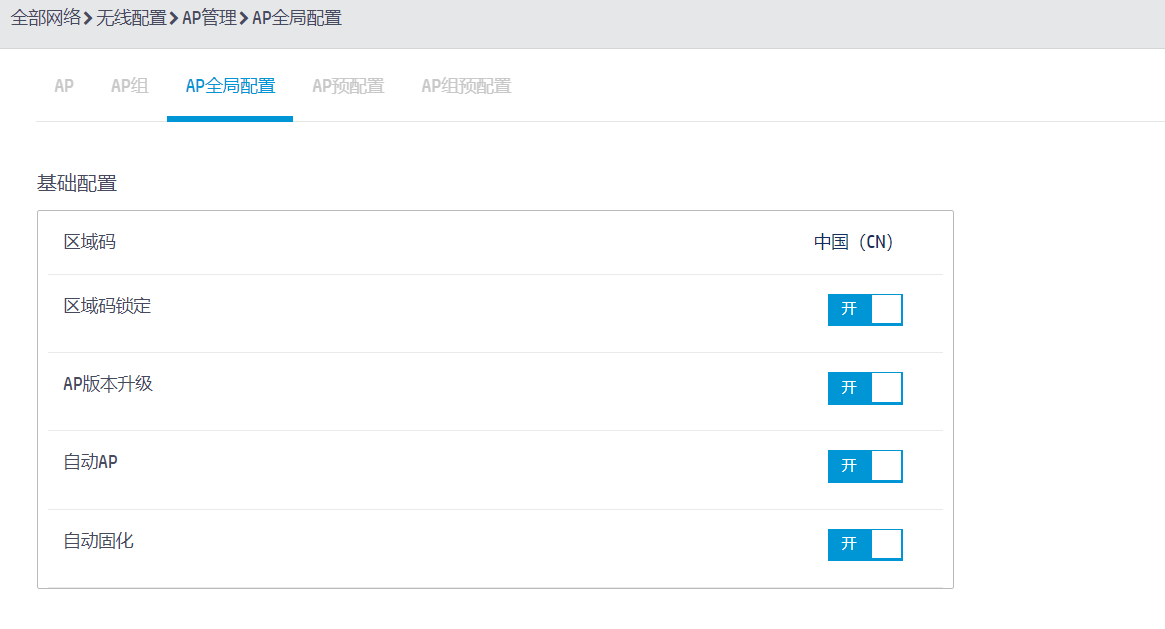This screenshot has width=1165, height=629.
Task: Click the 基础配置 section heading
Action: coord(77,184)
